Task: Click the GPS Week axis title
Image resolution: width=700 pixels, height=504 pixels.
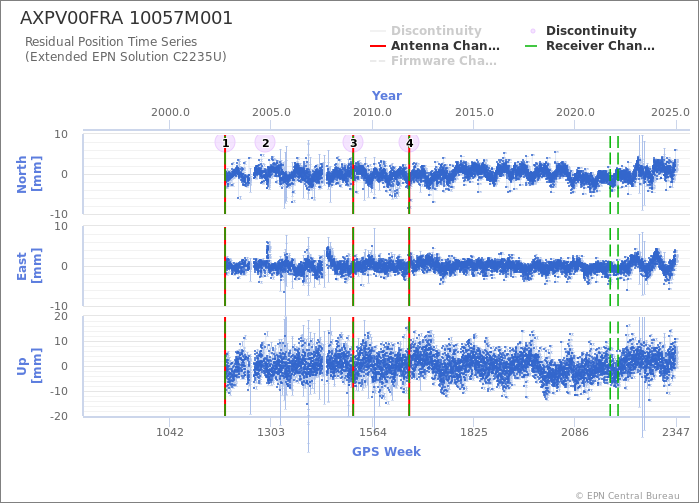Action: point(387,452)
